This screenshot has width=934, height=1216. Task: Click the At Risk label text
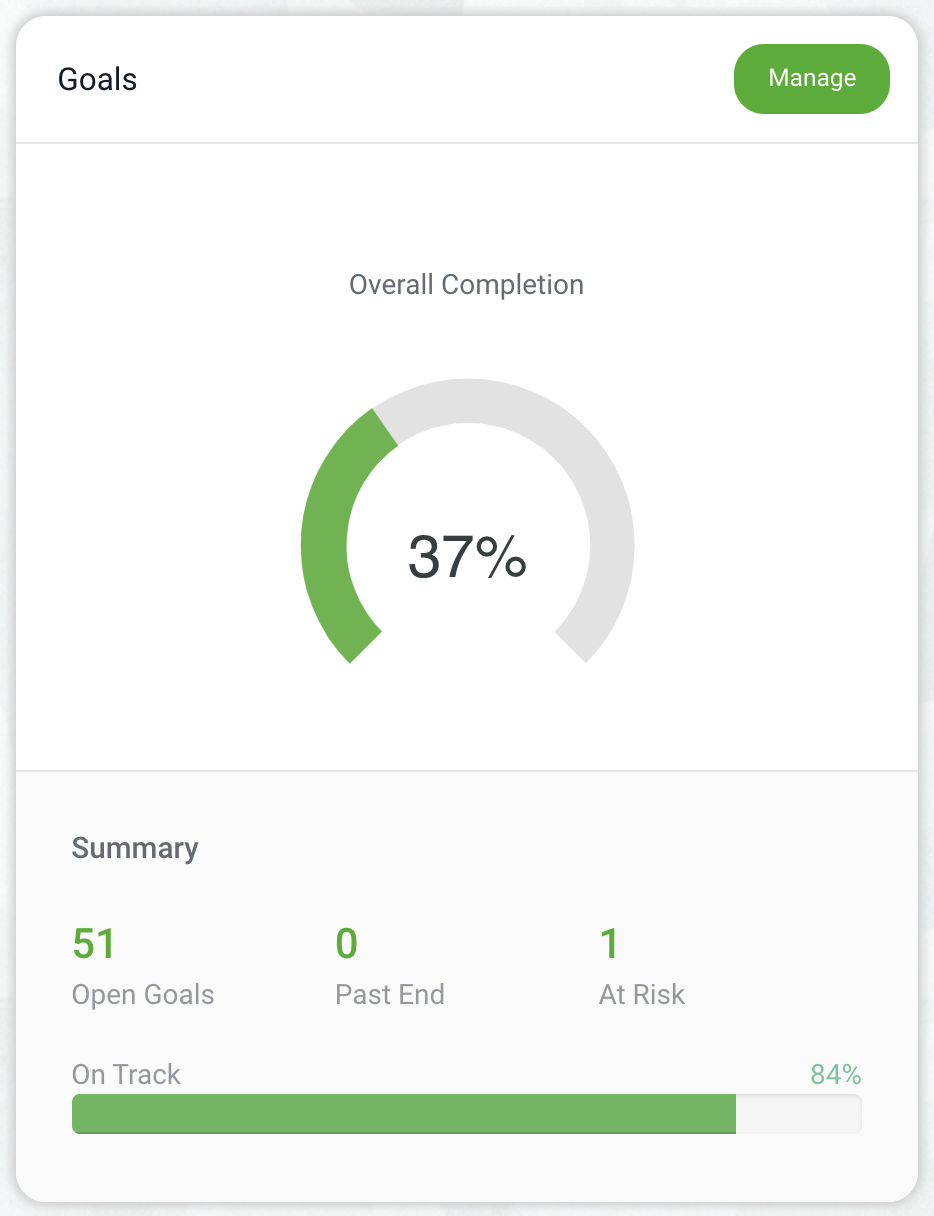(641, 994)
